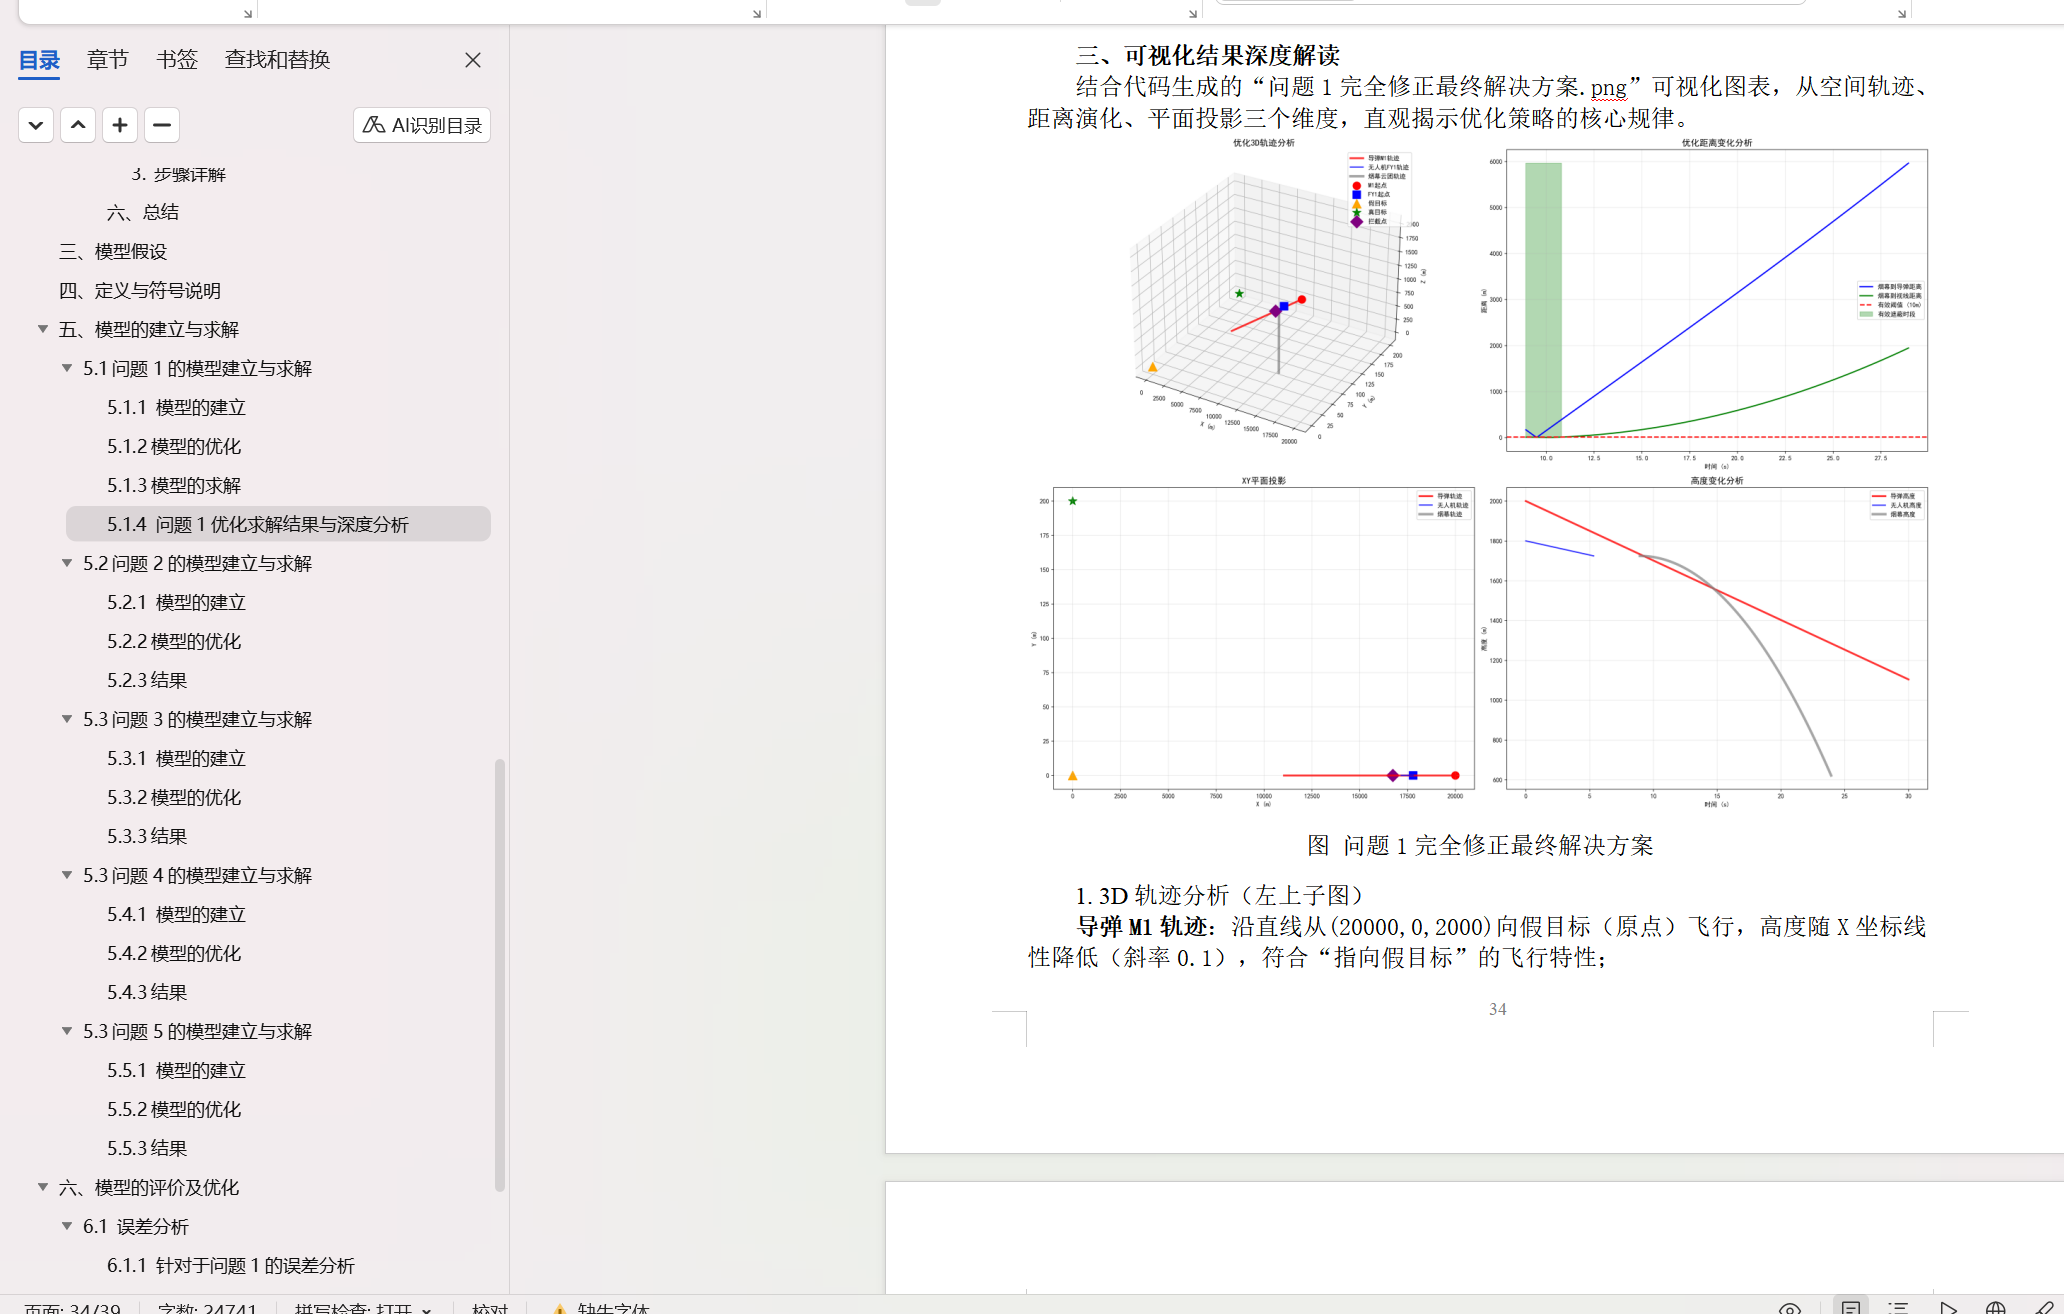Viewport: 2064px width, 1314px height.
Task: Click page number 34 in the footer
Action: [1497, 1009]
